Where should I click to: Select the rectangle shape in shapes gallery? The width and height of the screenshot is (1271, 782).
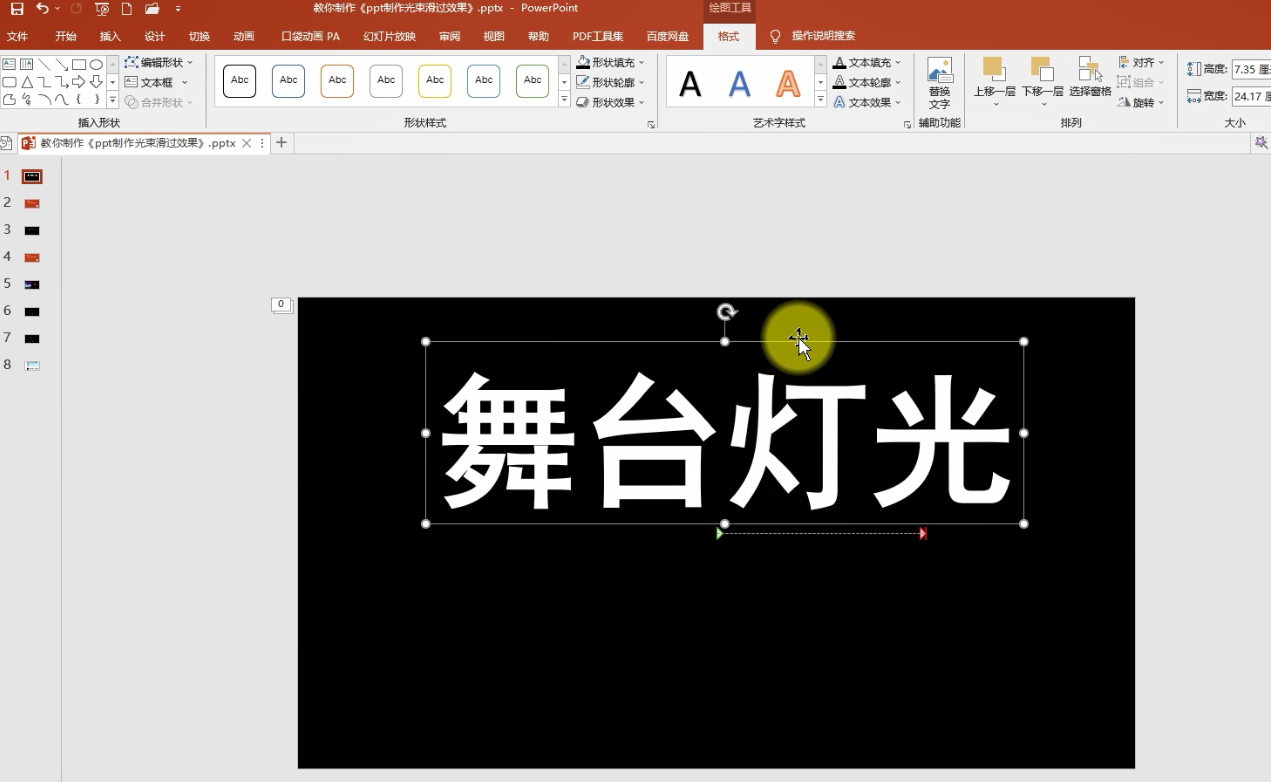[79, 64]
